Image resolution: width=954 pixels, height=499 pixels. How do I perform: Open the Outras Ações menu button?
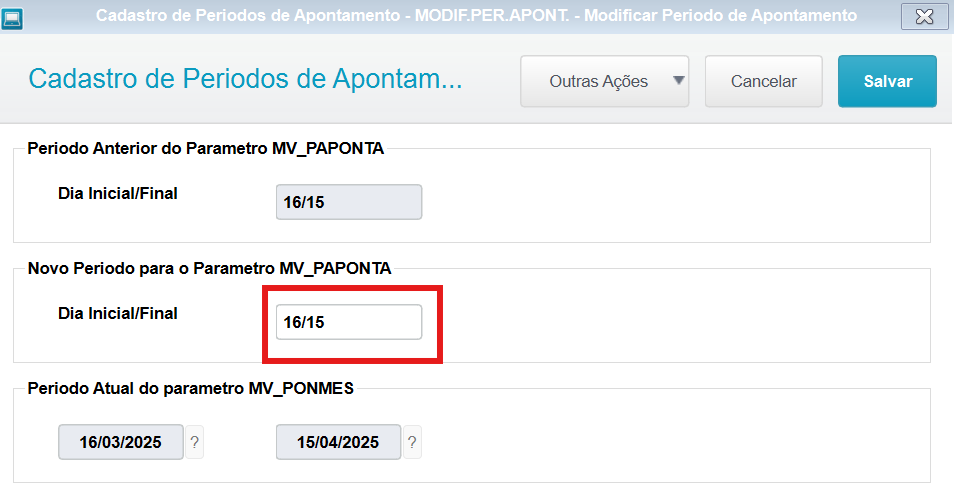tap(604, 82)
